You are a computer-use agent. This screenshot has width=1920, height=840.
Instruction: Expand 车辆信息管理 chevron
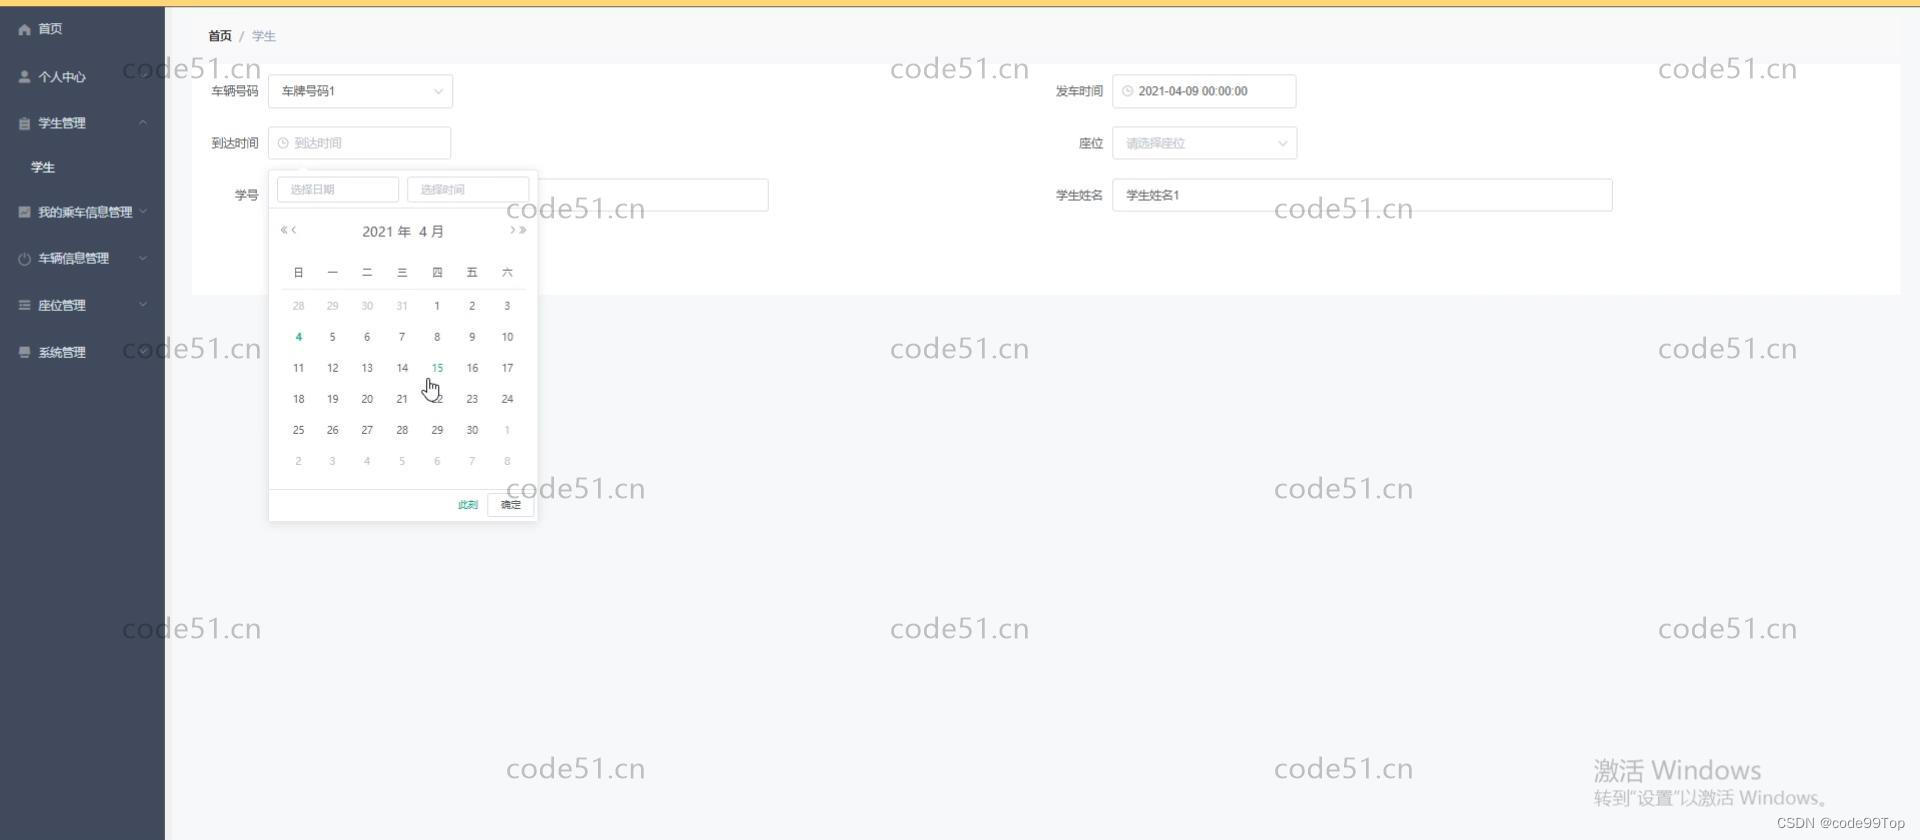point(143,258)
